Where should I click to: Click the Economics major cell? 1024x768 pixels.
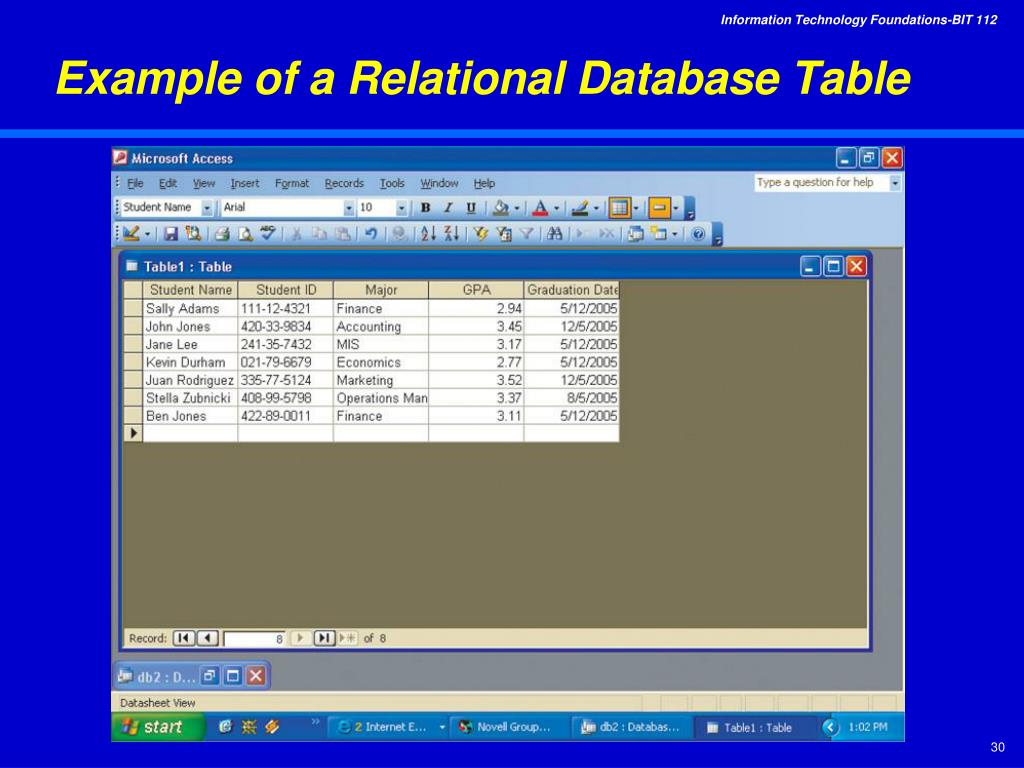[381, 362]
